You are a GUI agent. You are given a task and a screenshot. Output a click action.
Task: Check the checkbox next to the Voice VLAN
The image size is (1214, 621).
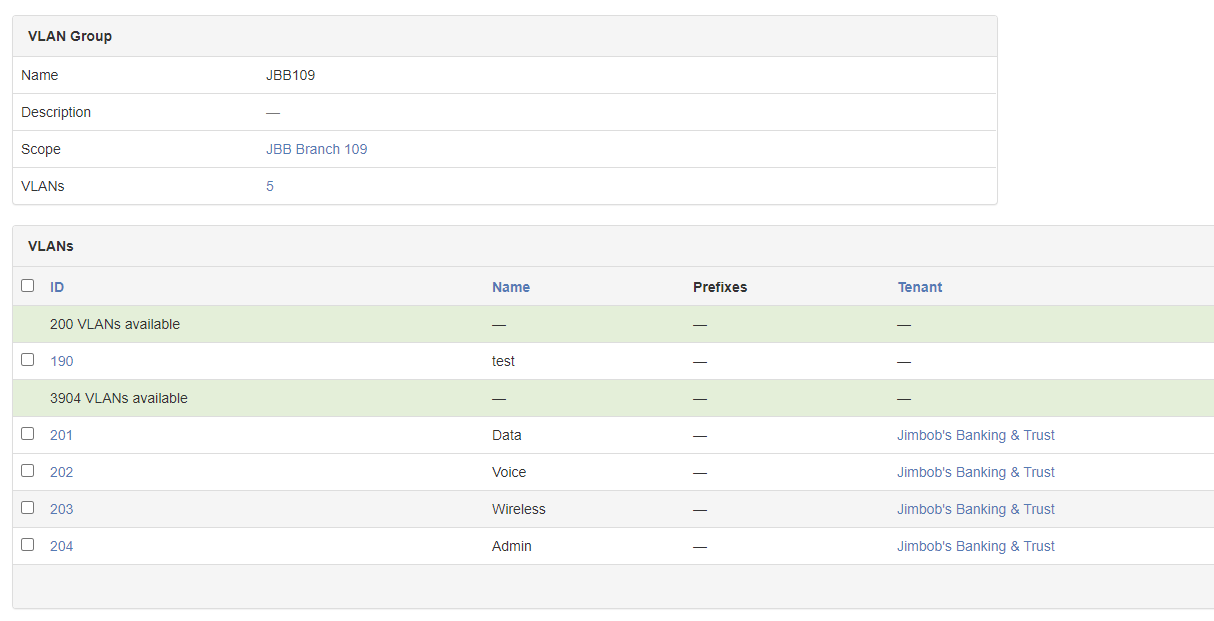click(x=27, y=470)
